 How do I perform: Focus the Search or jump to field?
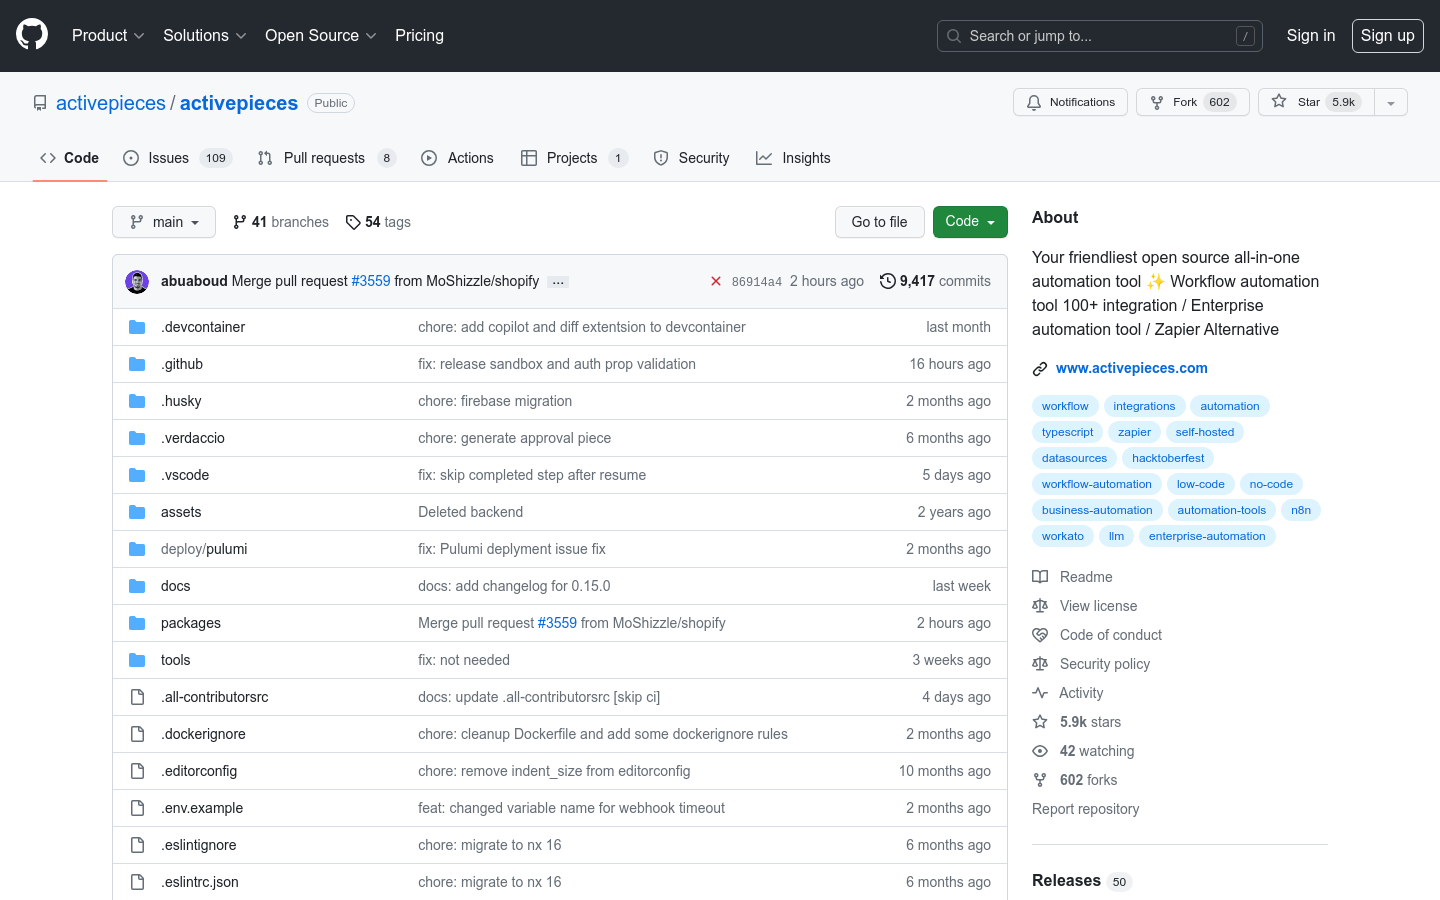click(1100, 36)
